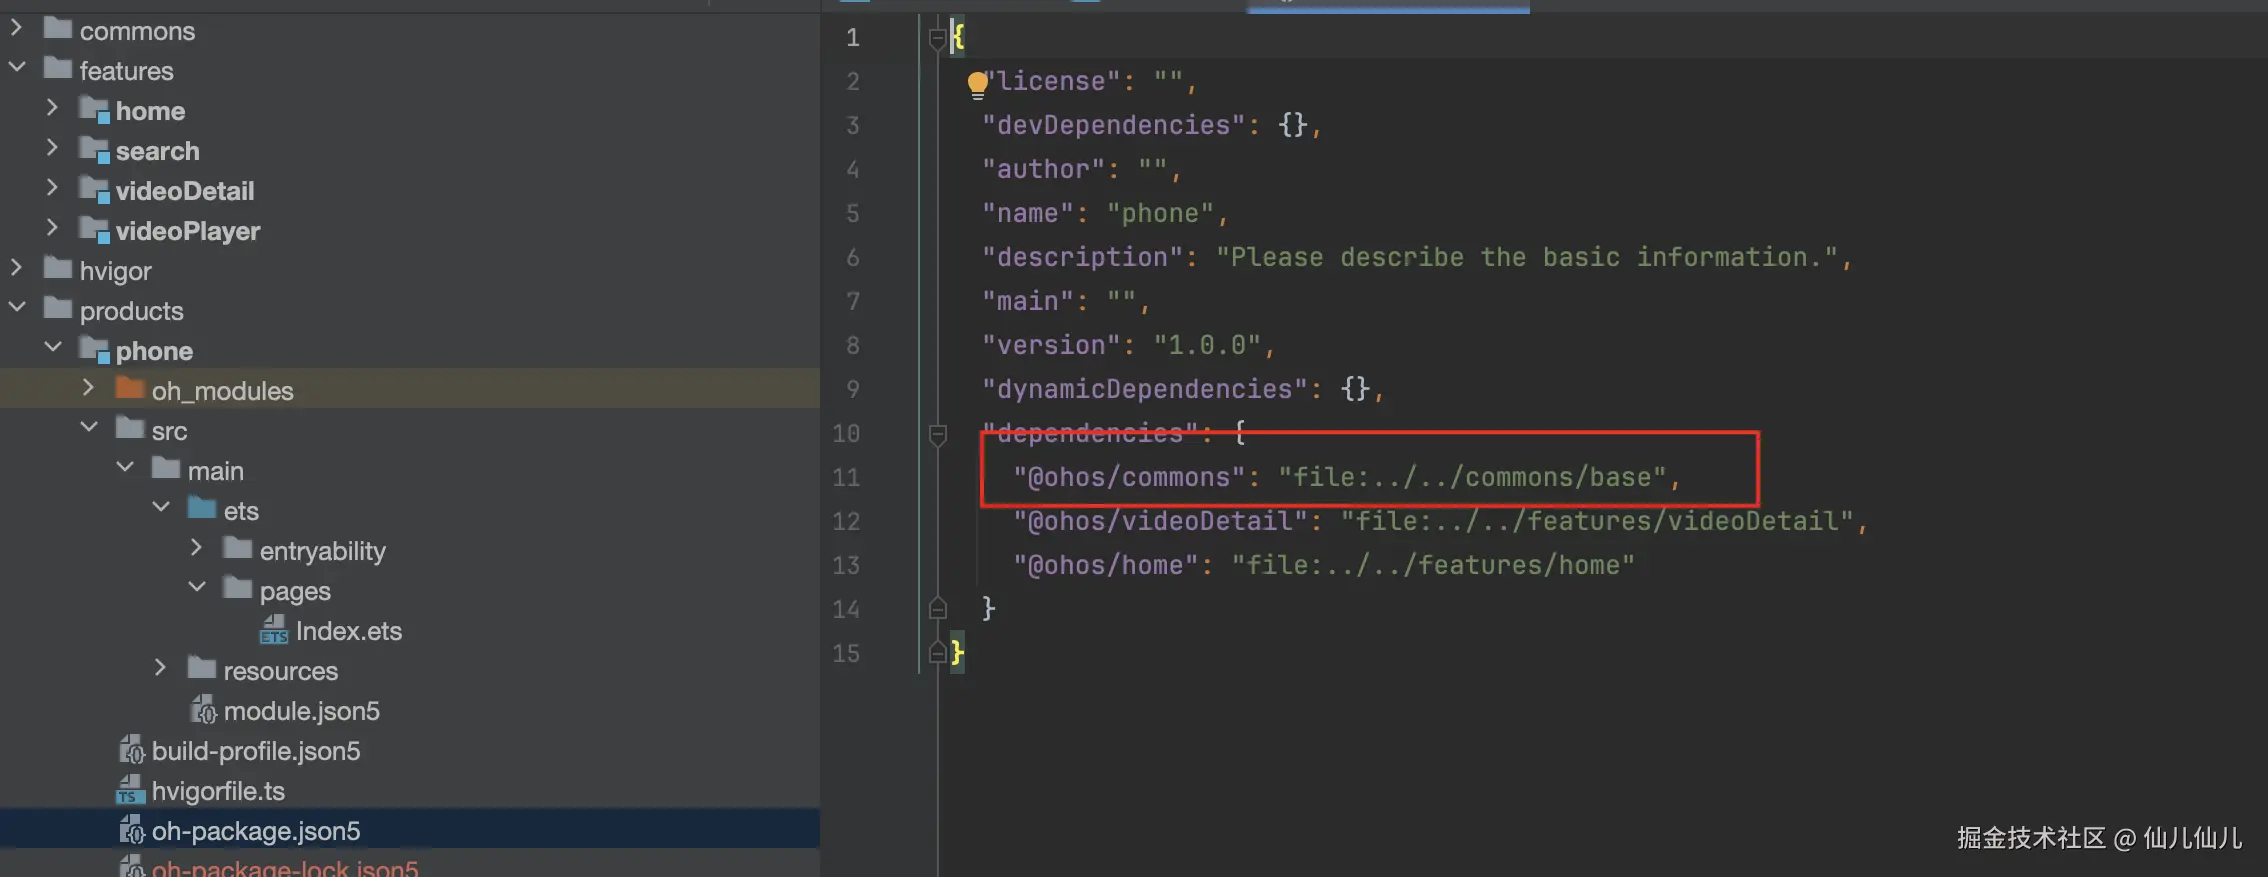
Task: Click the home module folder icon
Action: tap(94, 110)
